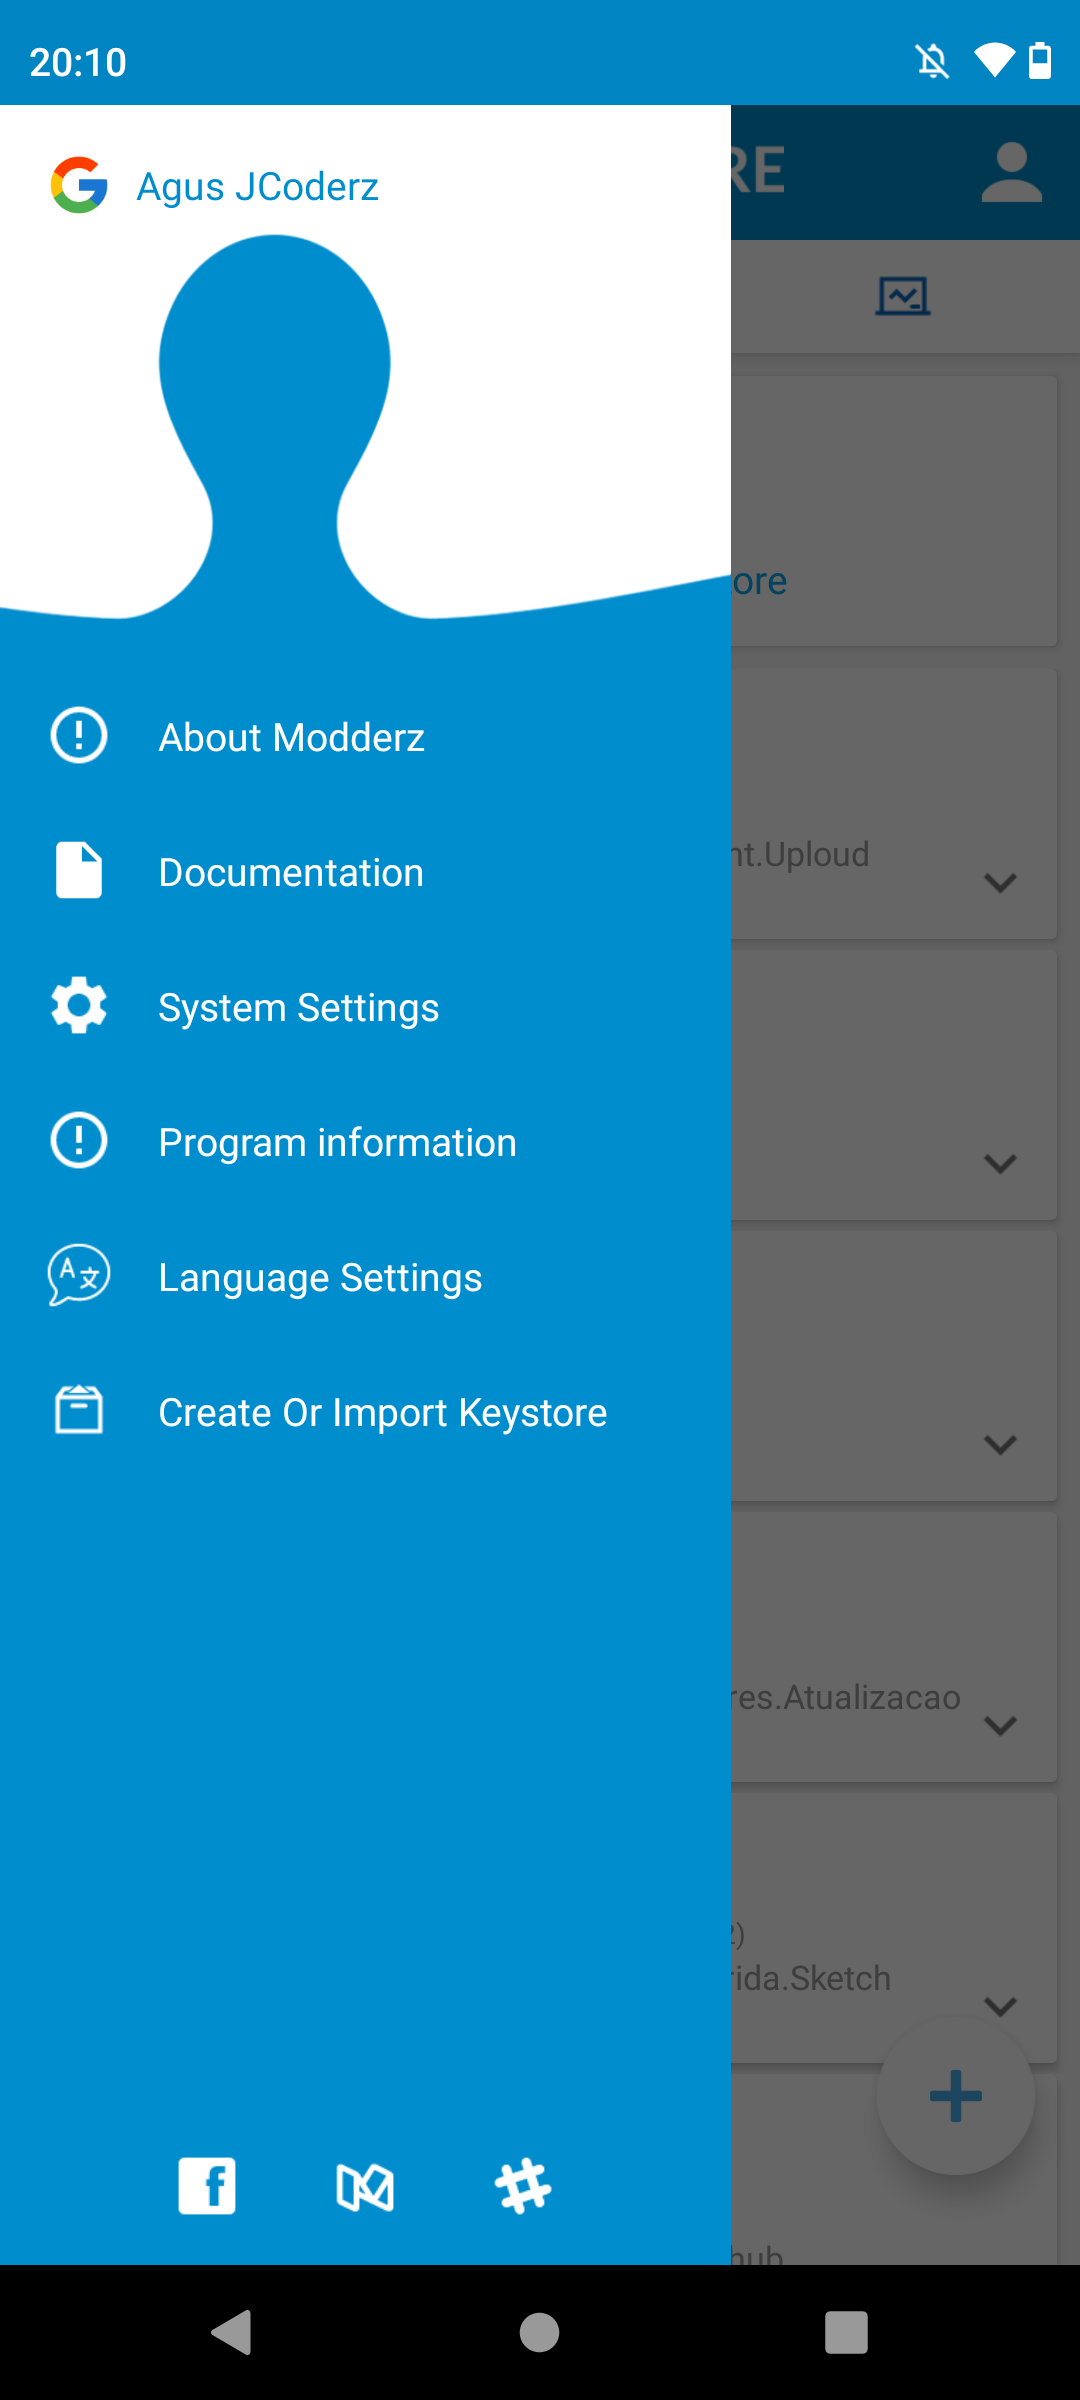Tap the muted notifications status icon
Viewport: 1080px width, 2400px height.
[x=933, y=62]
